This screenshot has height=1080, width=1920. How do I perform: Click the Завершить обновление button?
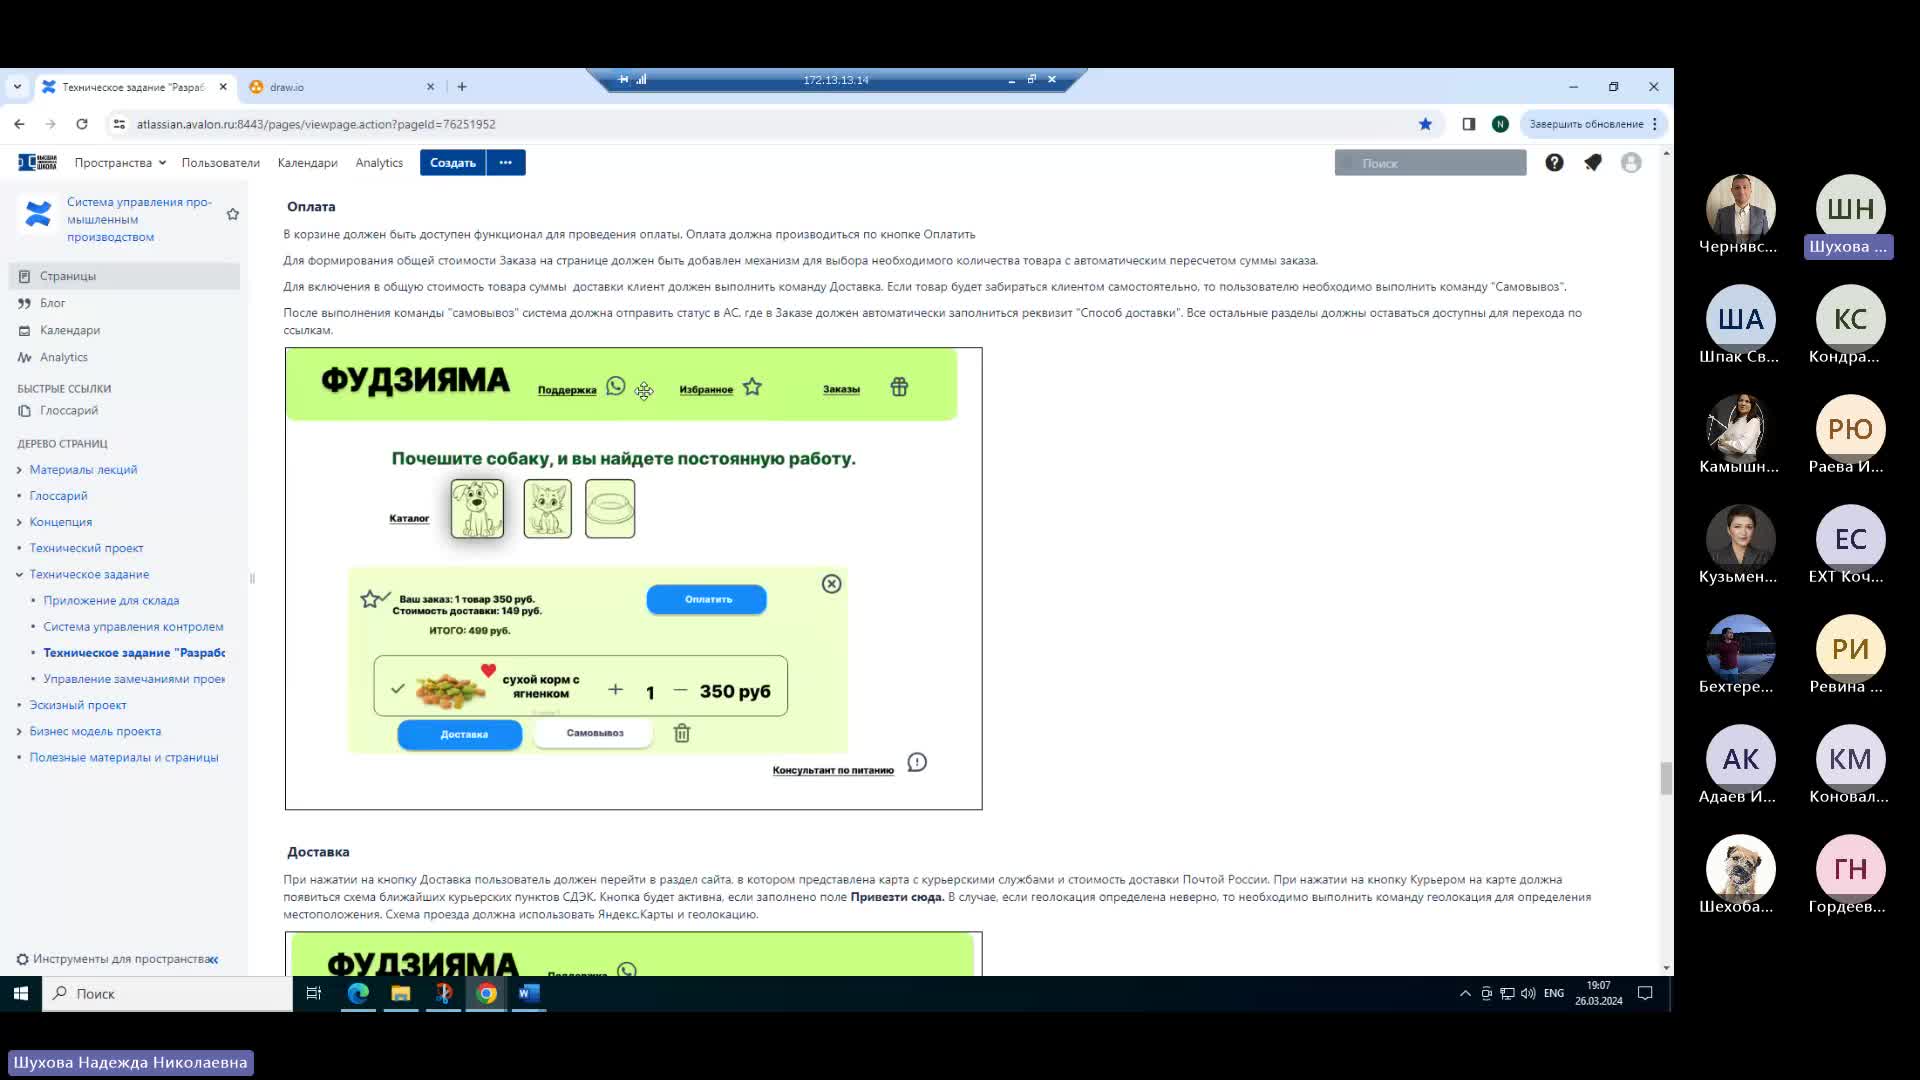tap(1593, 124)
